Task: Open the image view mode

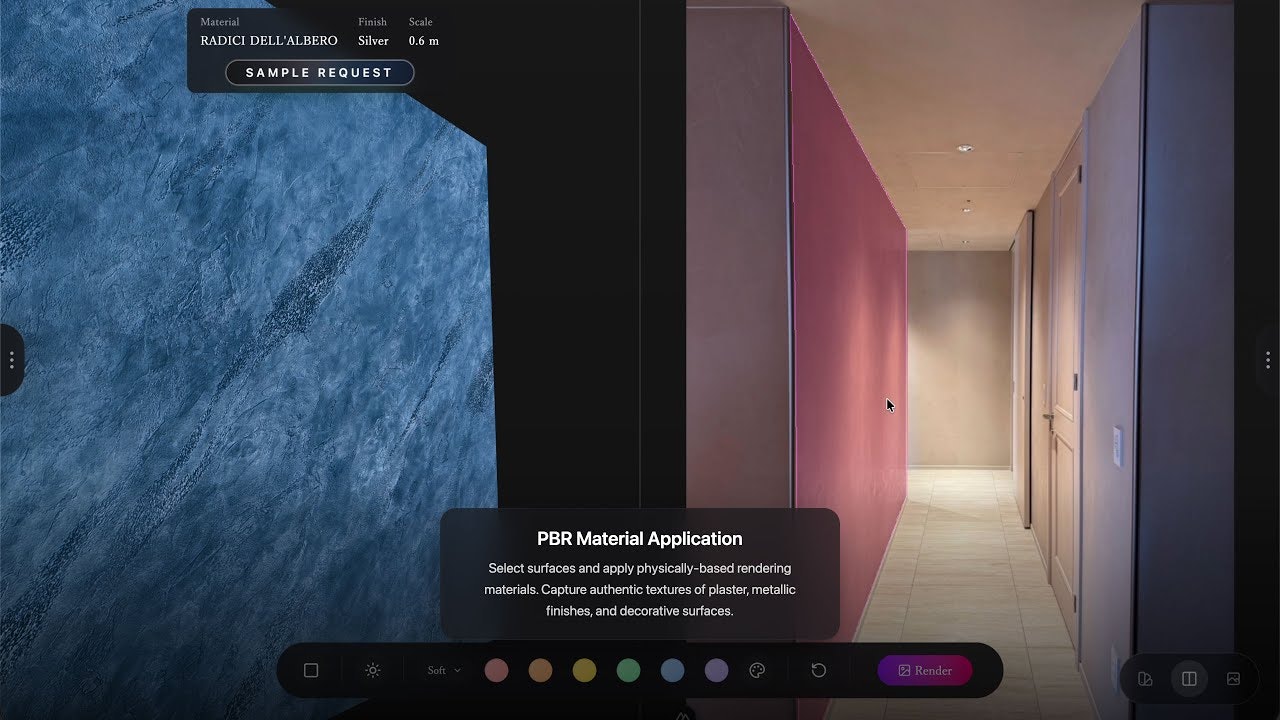Action: 1233,678
